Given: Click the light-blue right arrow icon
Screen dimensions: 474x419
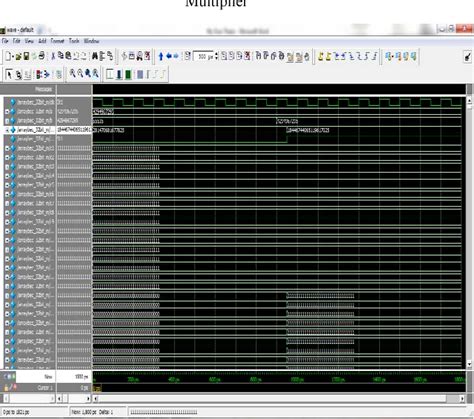Looking at the screenshot, I should (x=176, y=56).
